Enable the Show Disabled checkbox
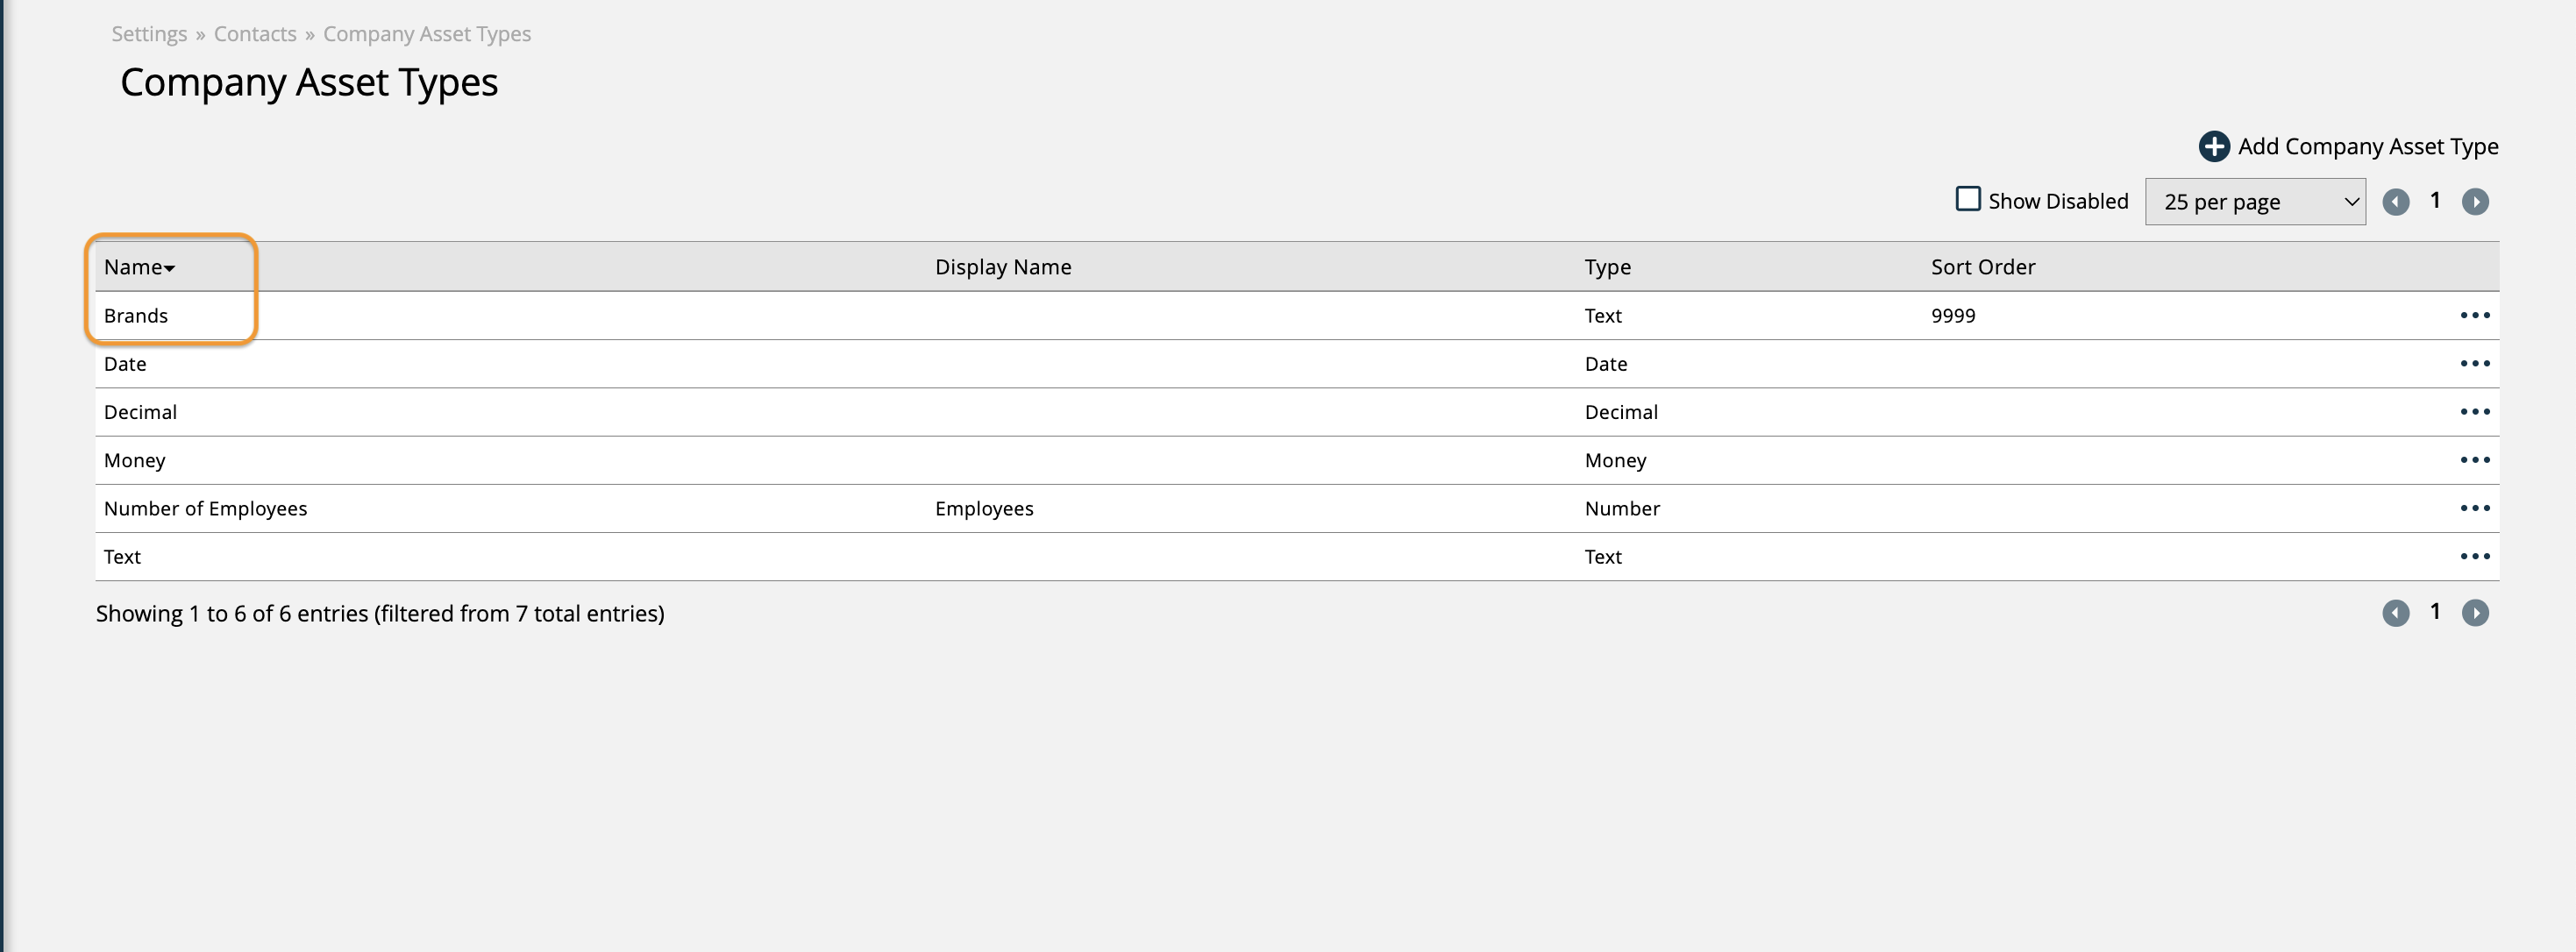The image size is (2576, 952). pos(1967,199)
